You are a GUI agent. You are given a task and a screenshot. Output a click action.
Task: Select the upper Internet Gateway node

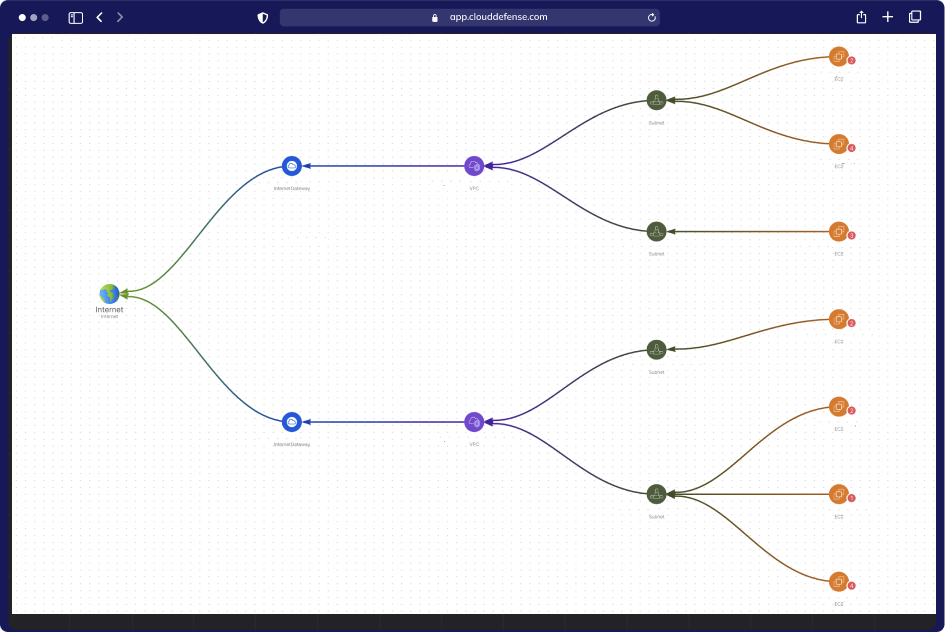click(291, 166)
